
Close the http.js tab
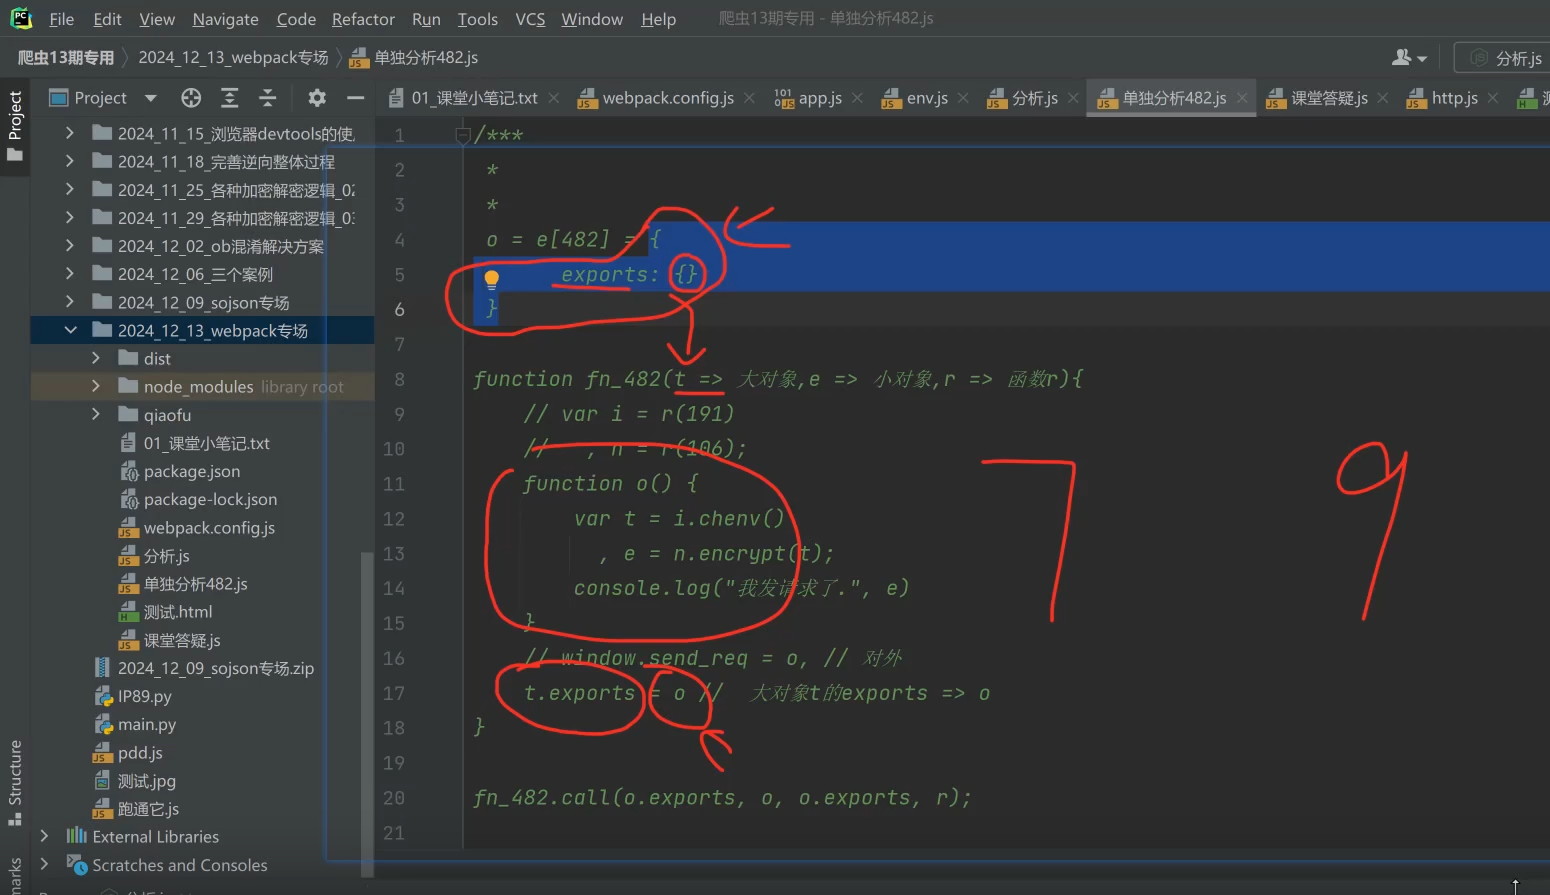point(1493,98)
